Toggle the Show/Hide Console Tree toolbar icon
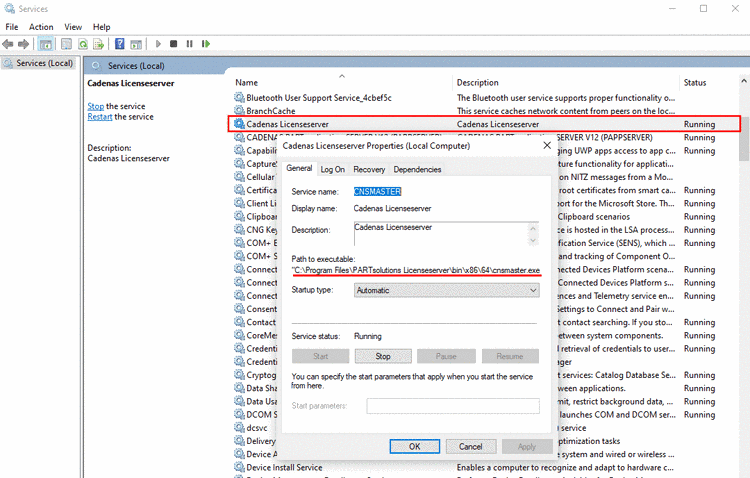Screen dimensions: 750x478 tap(45, 44)
